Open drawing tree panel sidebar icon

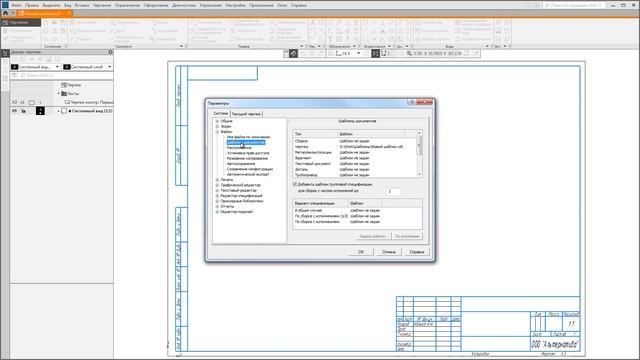pos(5,53)
